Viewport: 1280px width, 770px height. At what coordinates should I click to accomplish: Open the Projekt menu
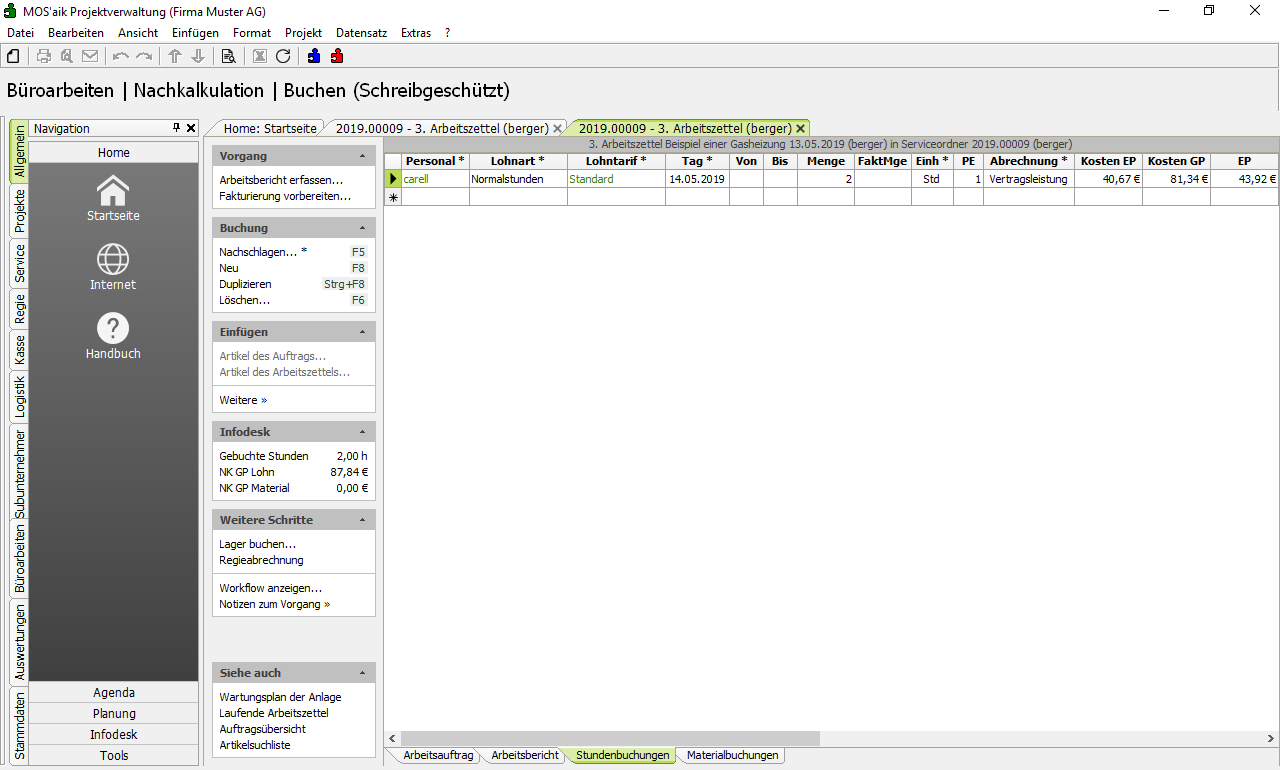click(x=303, y=33)
